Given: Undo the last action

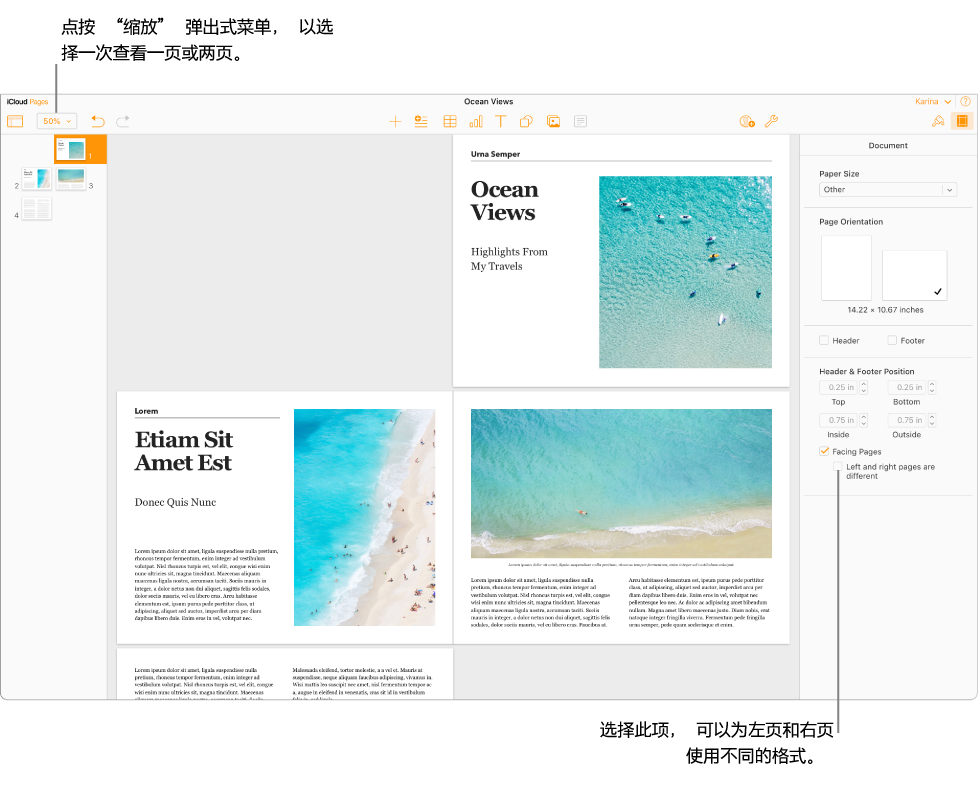Looking at the screenshot, I should pos(98,121).
